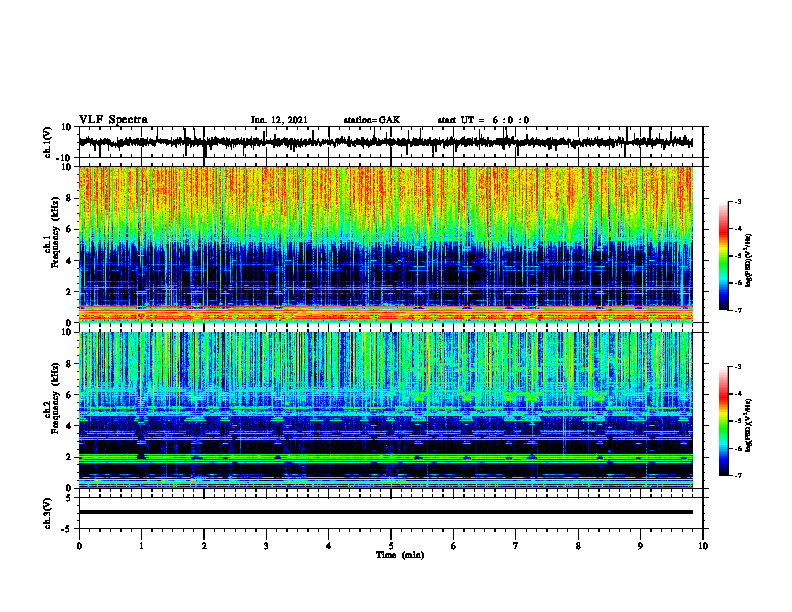
Task: Select the date text "Jan. 12, 2021"
Action: click(x=279, y=120)
